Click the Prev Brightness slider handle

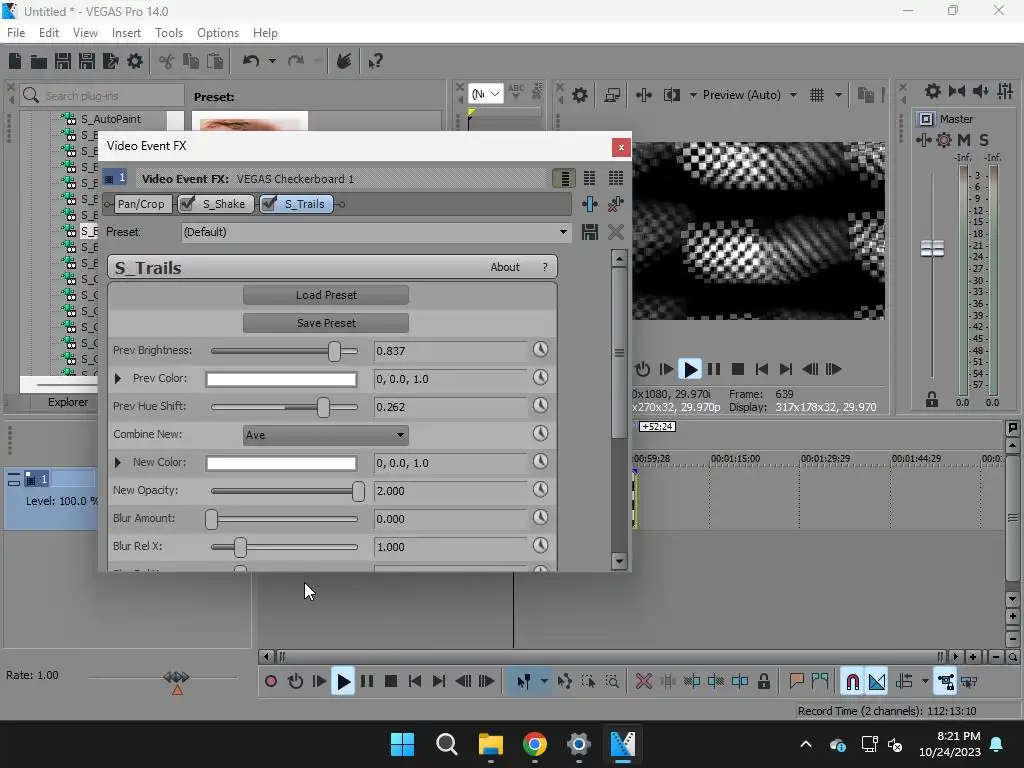click(x=334, y=351)
